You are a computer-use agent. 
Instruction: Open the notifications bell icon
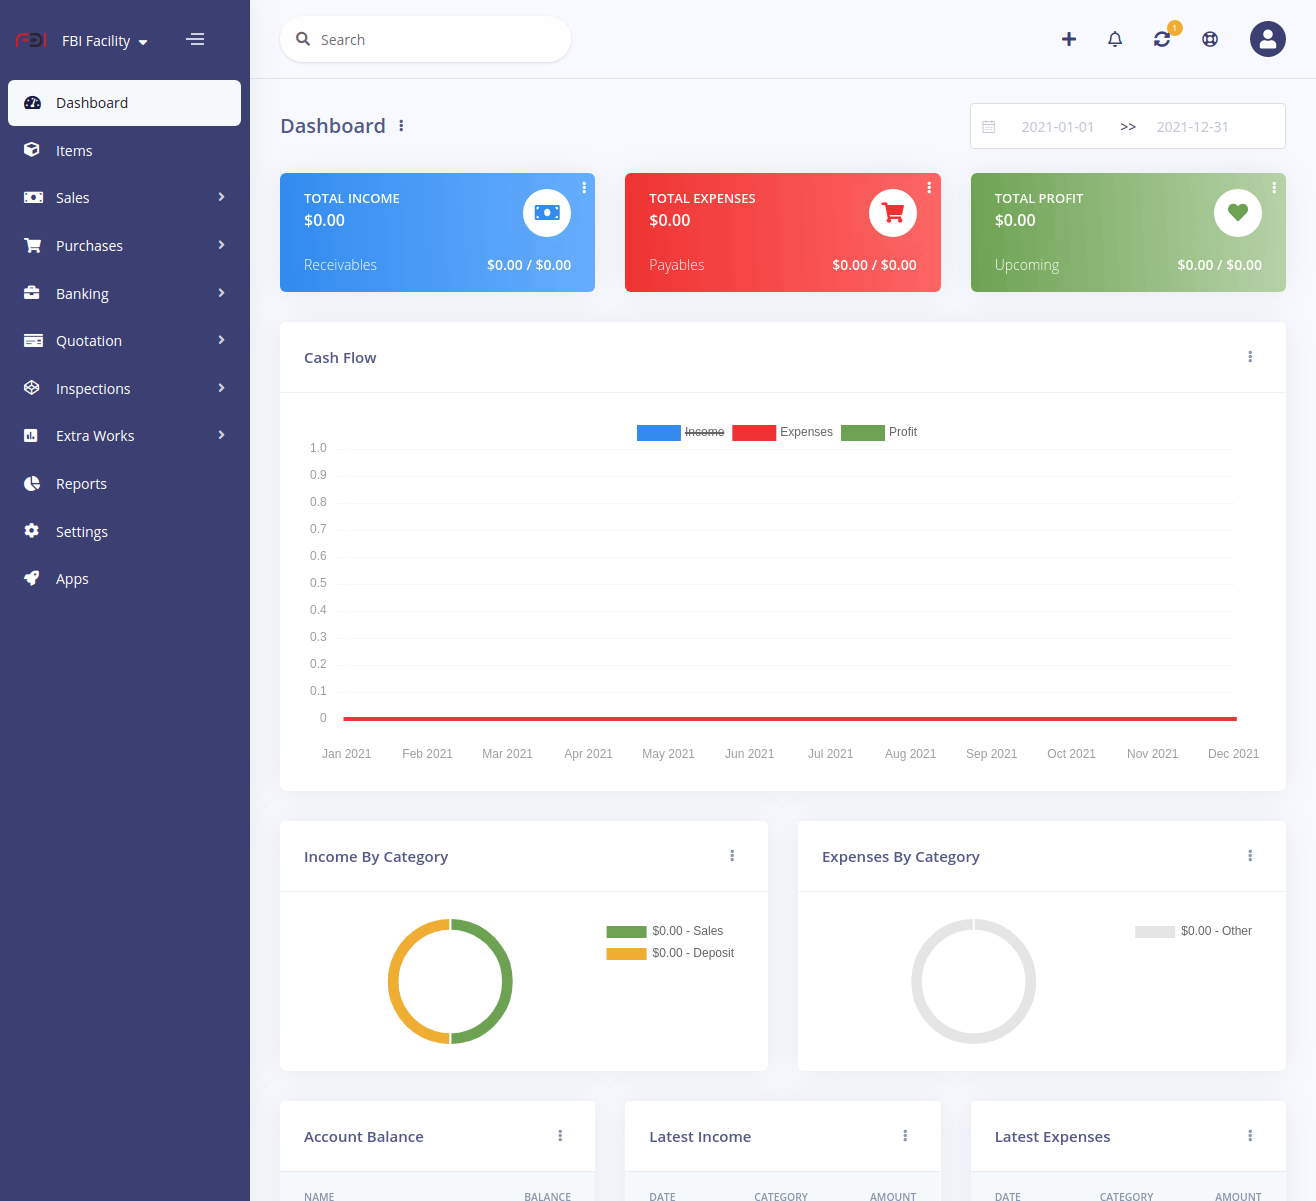tap(1115, 39)
